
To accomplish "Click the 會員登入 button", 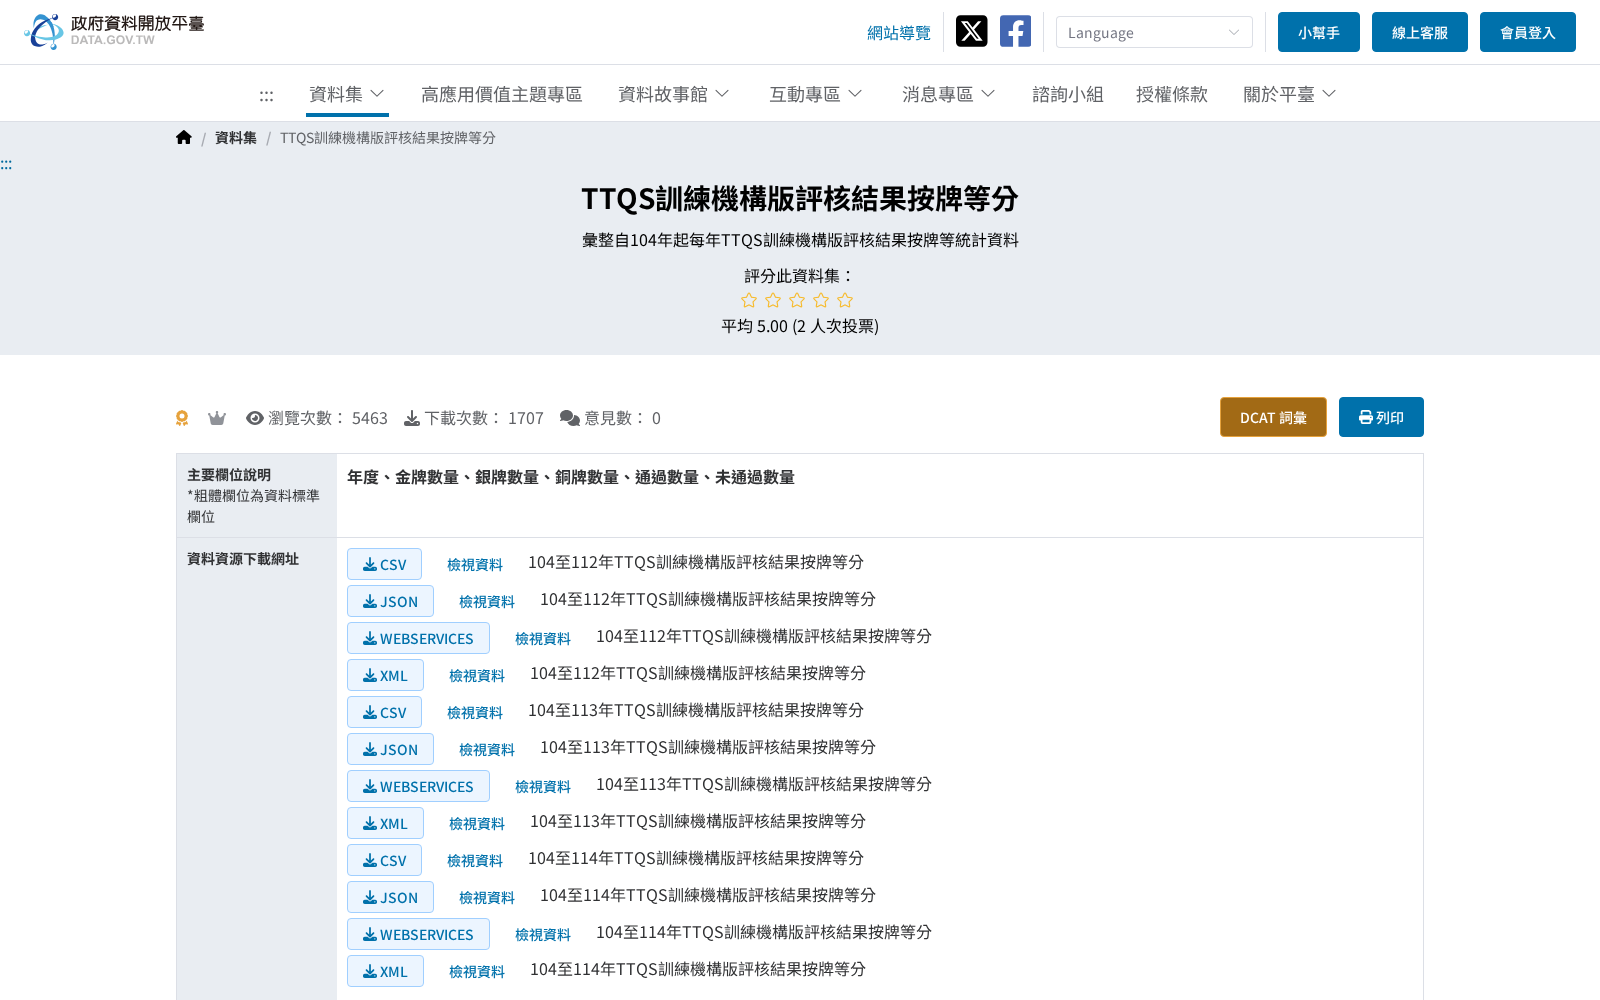I will pyautogui.click(x=1528, y=32).
